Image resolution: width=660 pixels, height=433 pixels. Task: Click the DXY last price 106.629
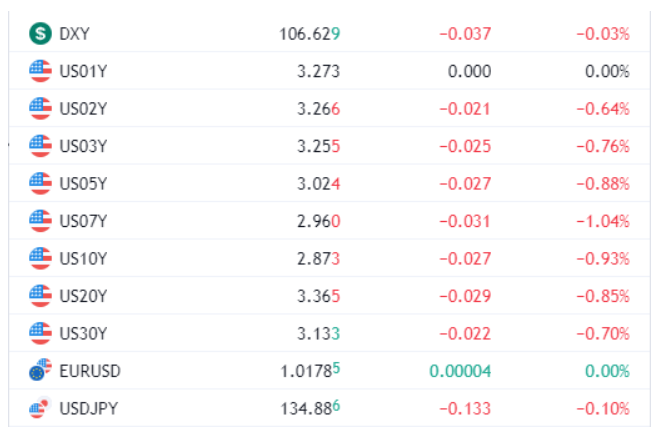pyautogui.click(x=310, y=34)
